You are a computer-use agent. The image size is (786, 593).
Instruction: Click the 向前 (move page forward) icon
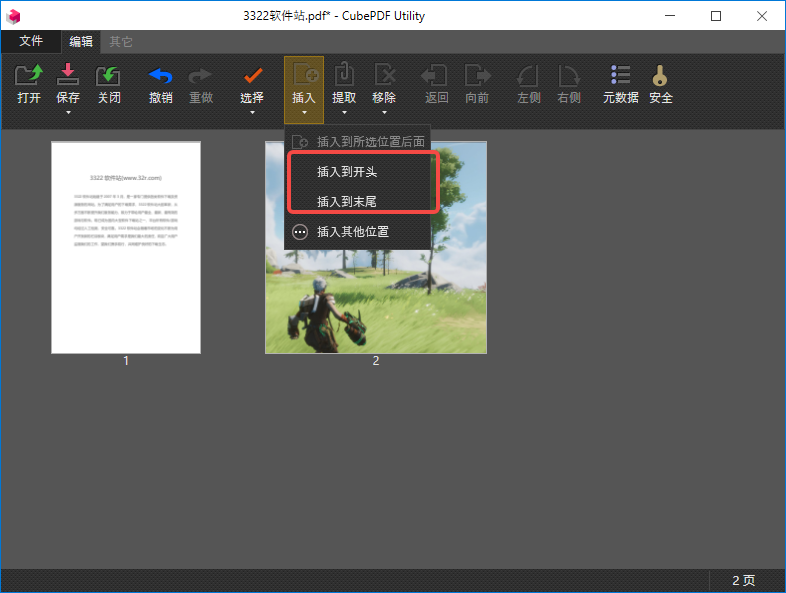point(477,75)
